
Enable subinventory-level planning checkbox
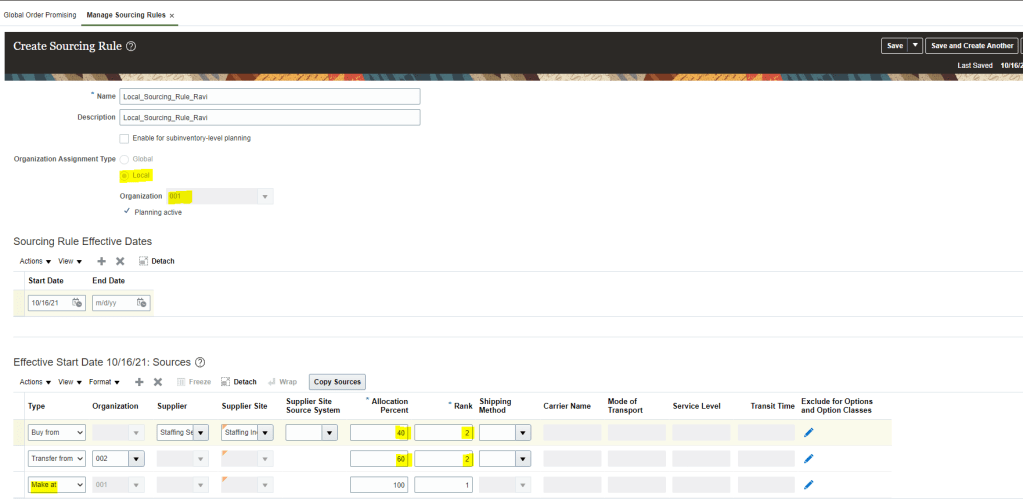coord(124,138)
